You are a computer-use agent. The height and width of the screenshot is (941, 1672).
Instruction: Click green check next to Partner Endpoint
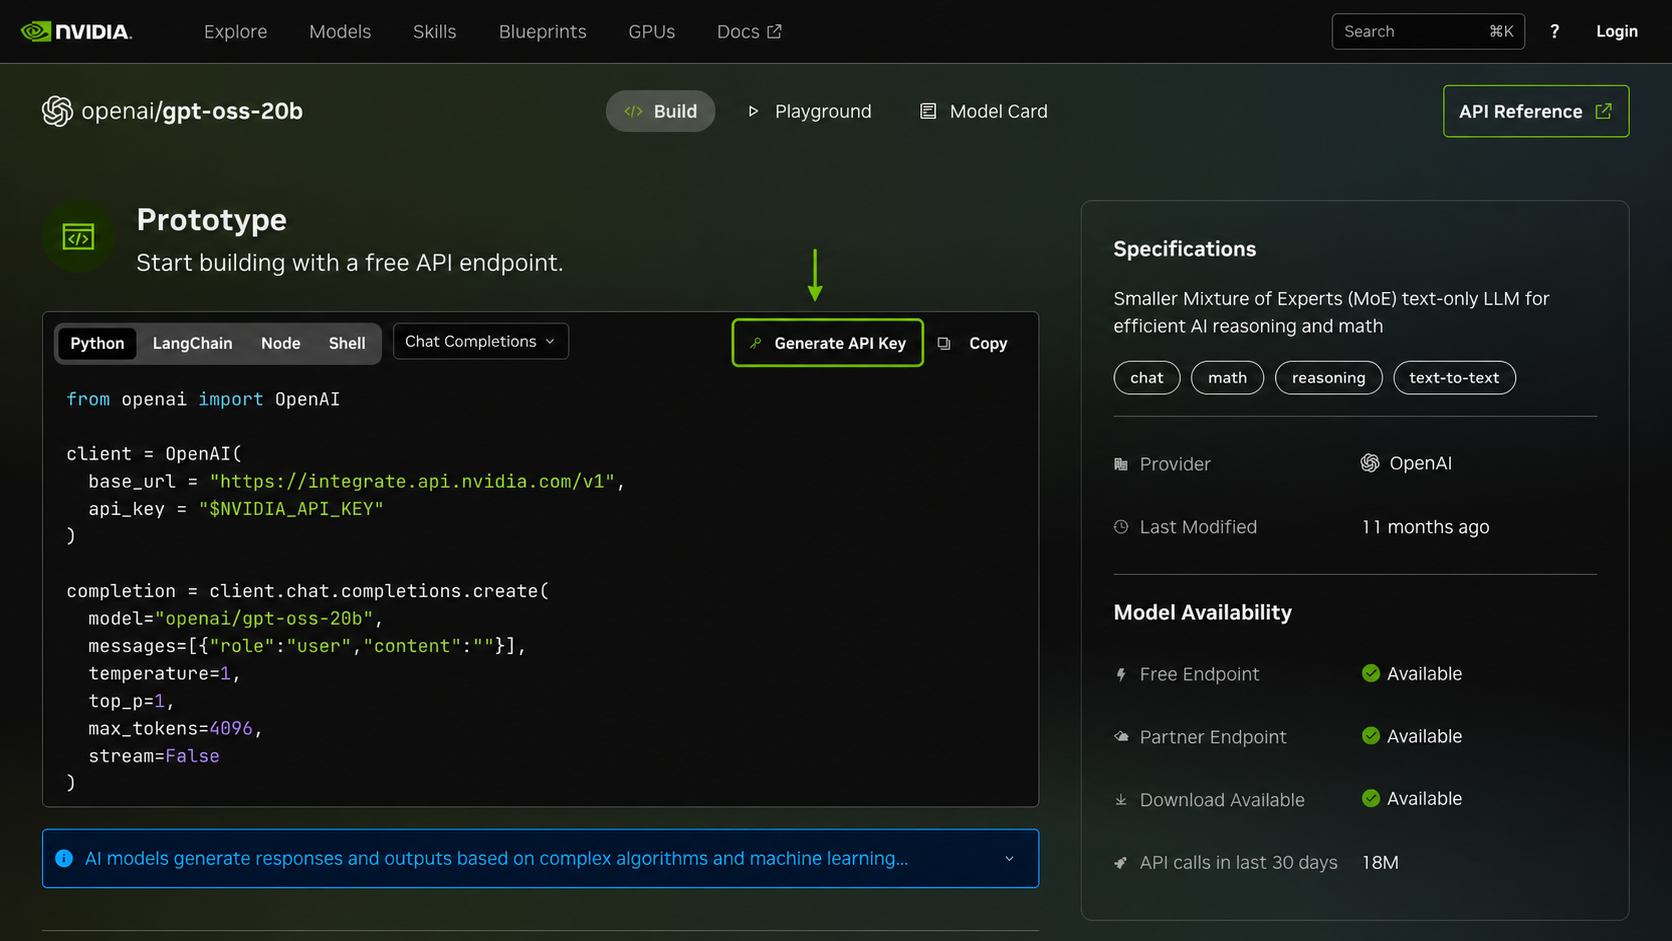coord(1371,736)
